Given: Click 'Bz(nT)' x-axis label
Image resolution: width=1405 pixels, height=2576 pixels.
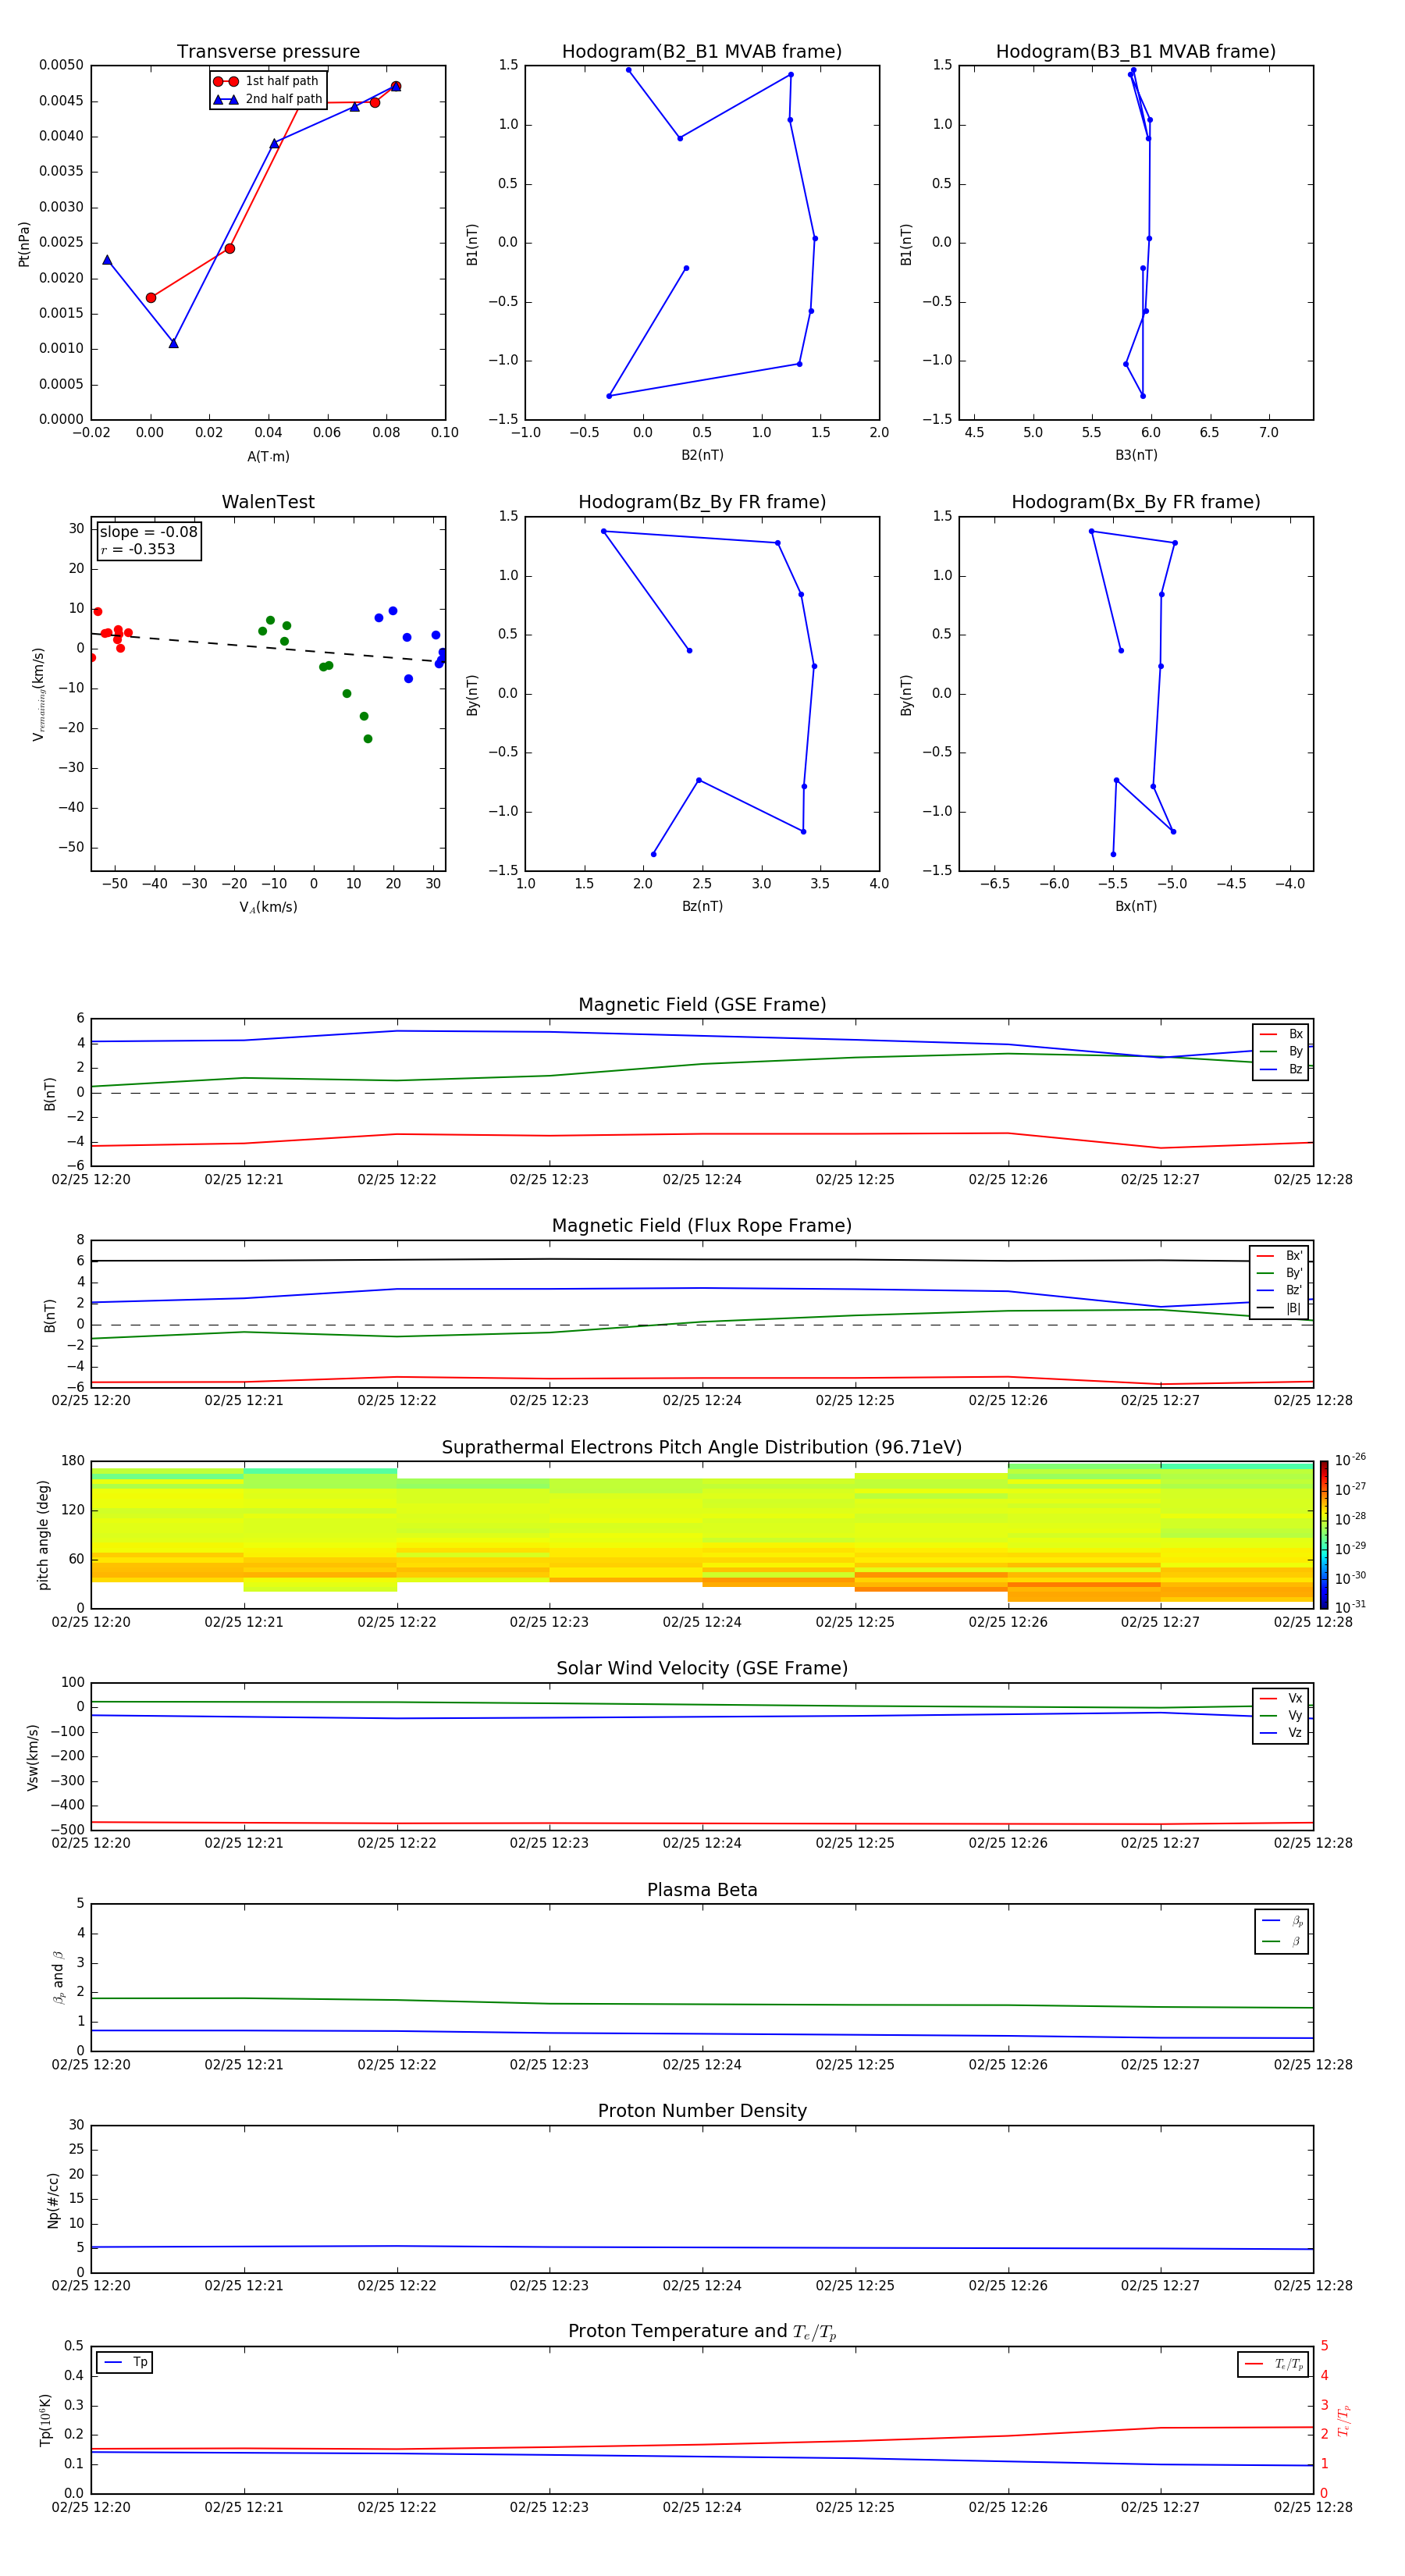Looking at the screenshot, I should tap(702, 906).
